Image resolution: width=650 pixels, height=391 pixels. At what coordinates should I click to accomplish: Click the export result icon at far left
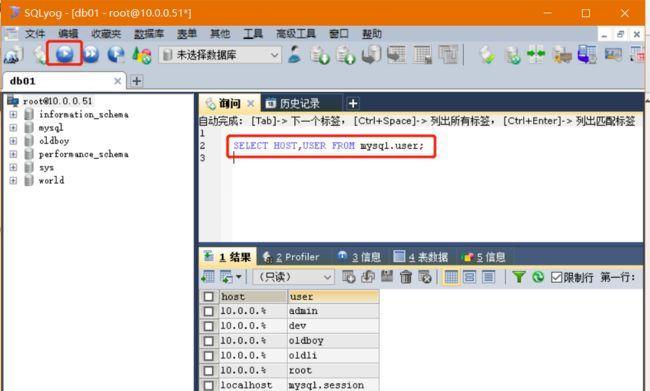click(x=208, y=277)
